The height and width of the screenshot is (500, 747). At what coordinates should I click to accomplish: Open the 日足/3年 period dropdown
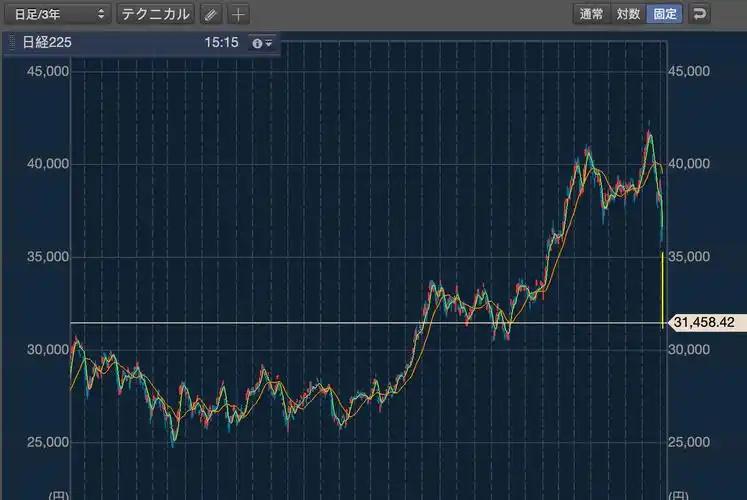[x=58, y=14]
